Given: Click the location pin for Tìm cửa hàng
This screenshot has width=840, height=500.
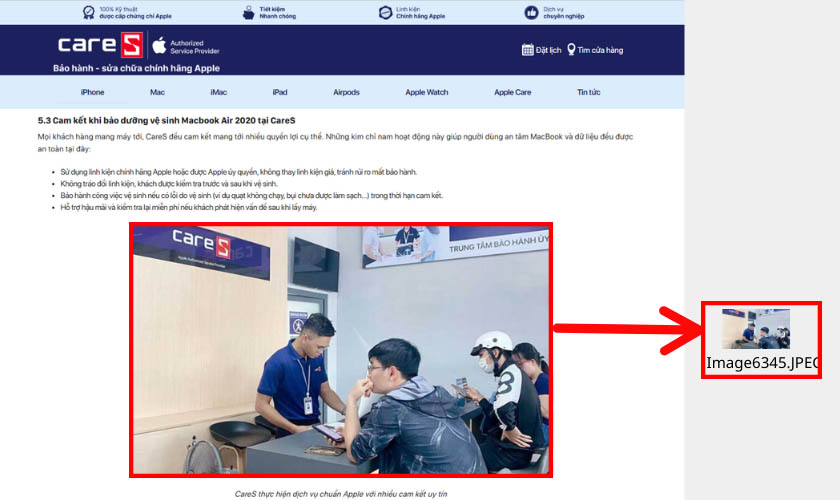Looking at the screenshot, I should point(571,50).
